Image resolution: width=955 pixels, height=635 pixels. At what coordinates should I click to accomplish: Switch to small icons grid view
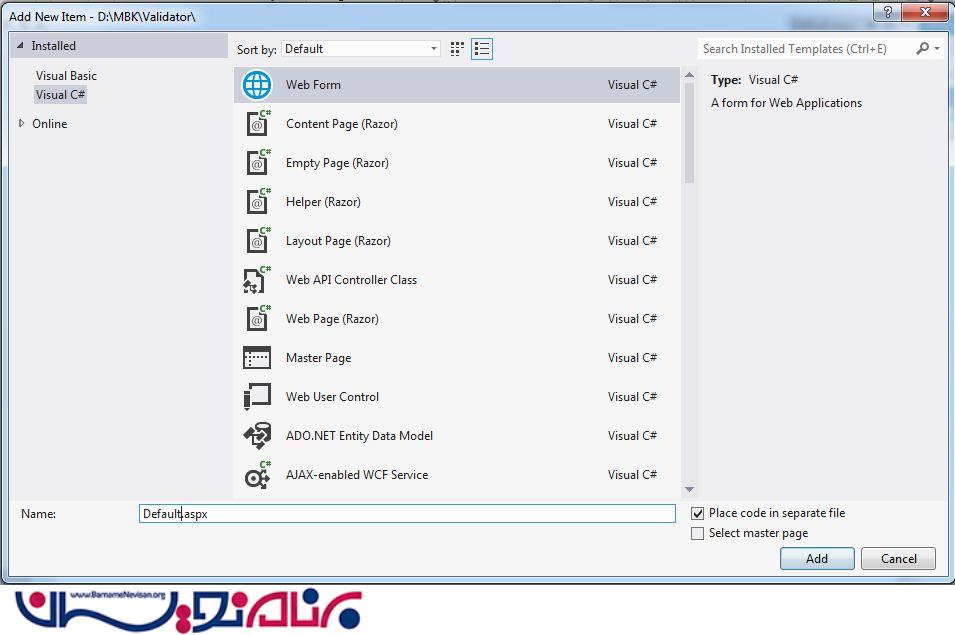pos(458,49)
